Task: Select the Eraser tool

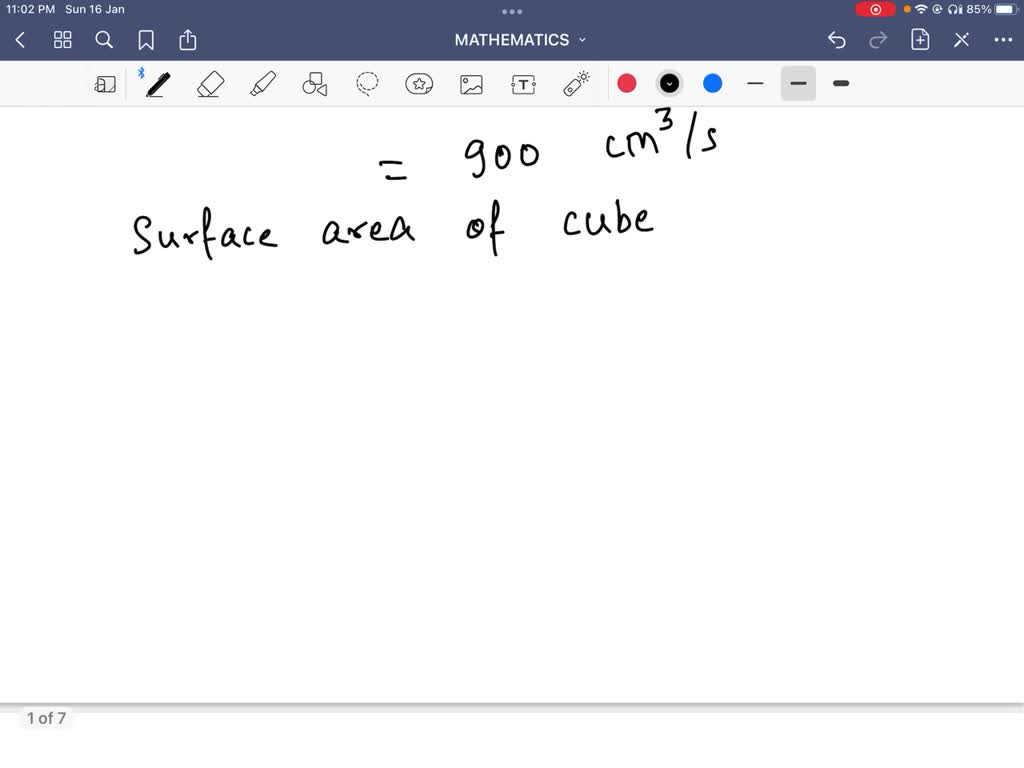Action: click(210, 84)
